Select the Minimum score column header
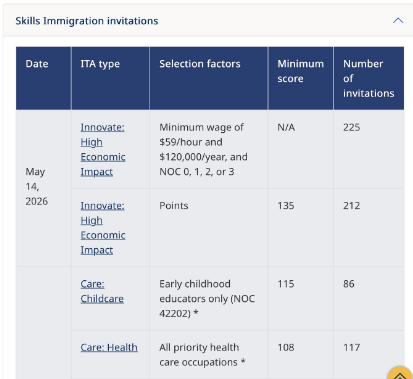 301,78
